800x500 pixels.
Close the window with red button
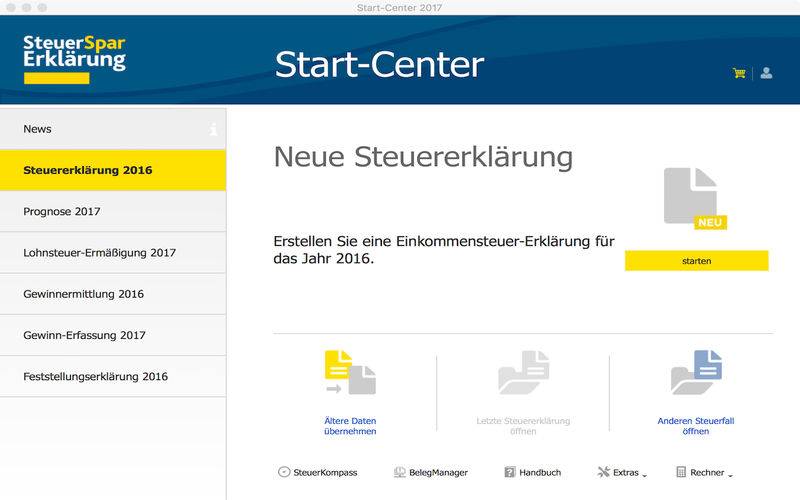[x=11, y=8]
